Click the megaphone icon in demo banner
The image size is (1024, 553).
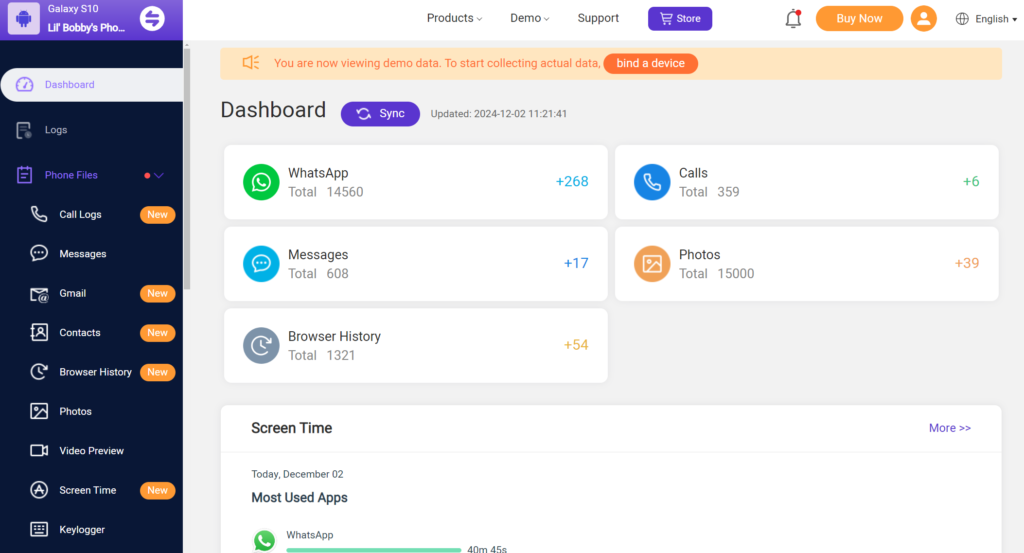[x=251, y=63]
